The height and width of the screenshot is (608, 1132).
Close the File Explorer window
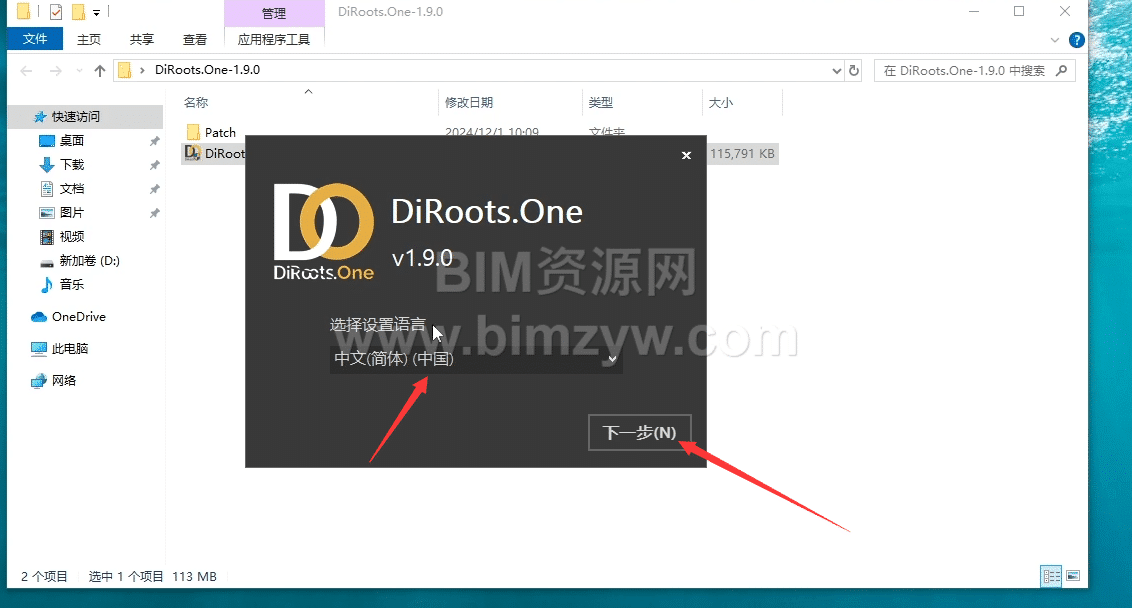click(x=1065, y=12)
